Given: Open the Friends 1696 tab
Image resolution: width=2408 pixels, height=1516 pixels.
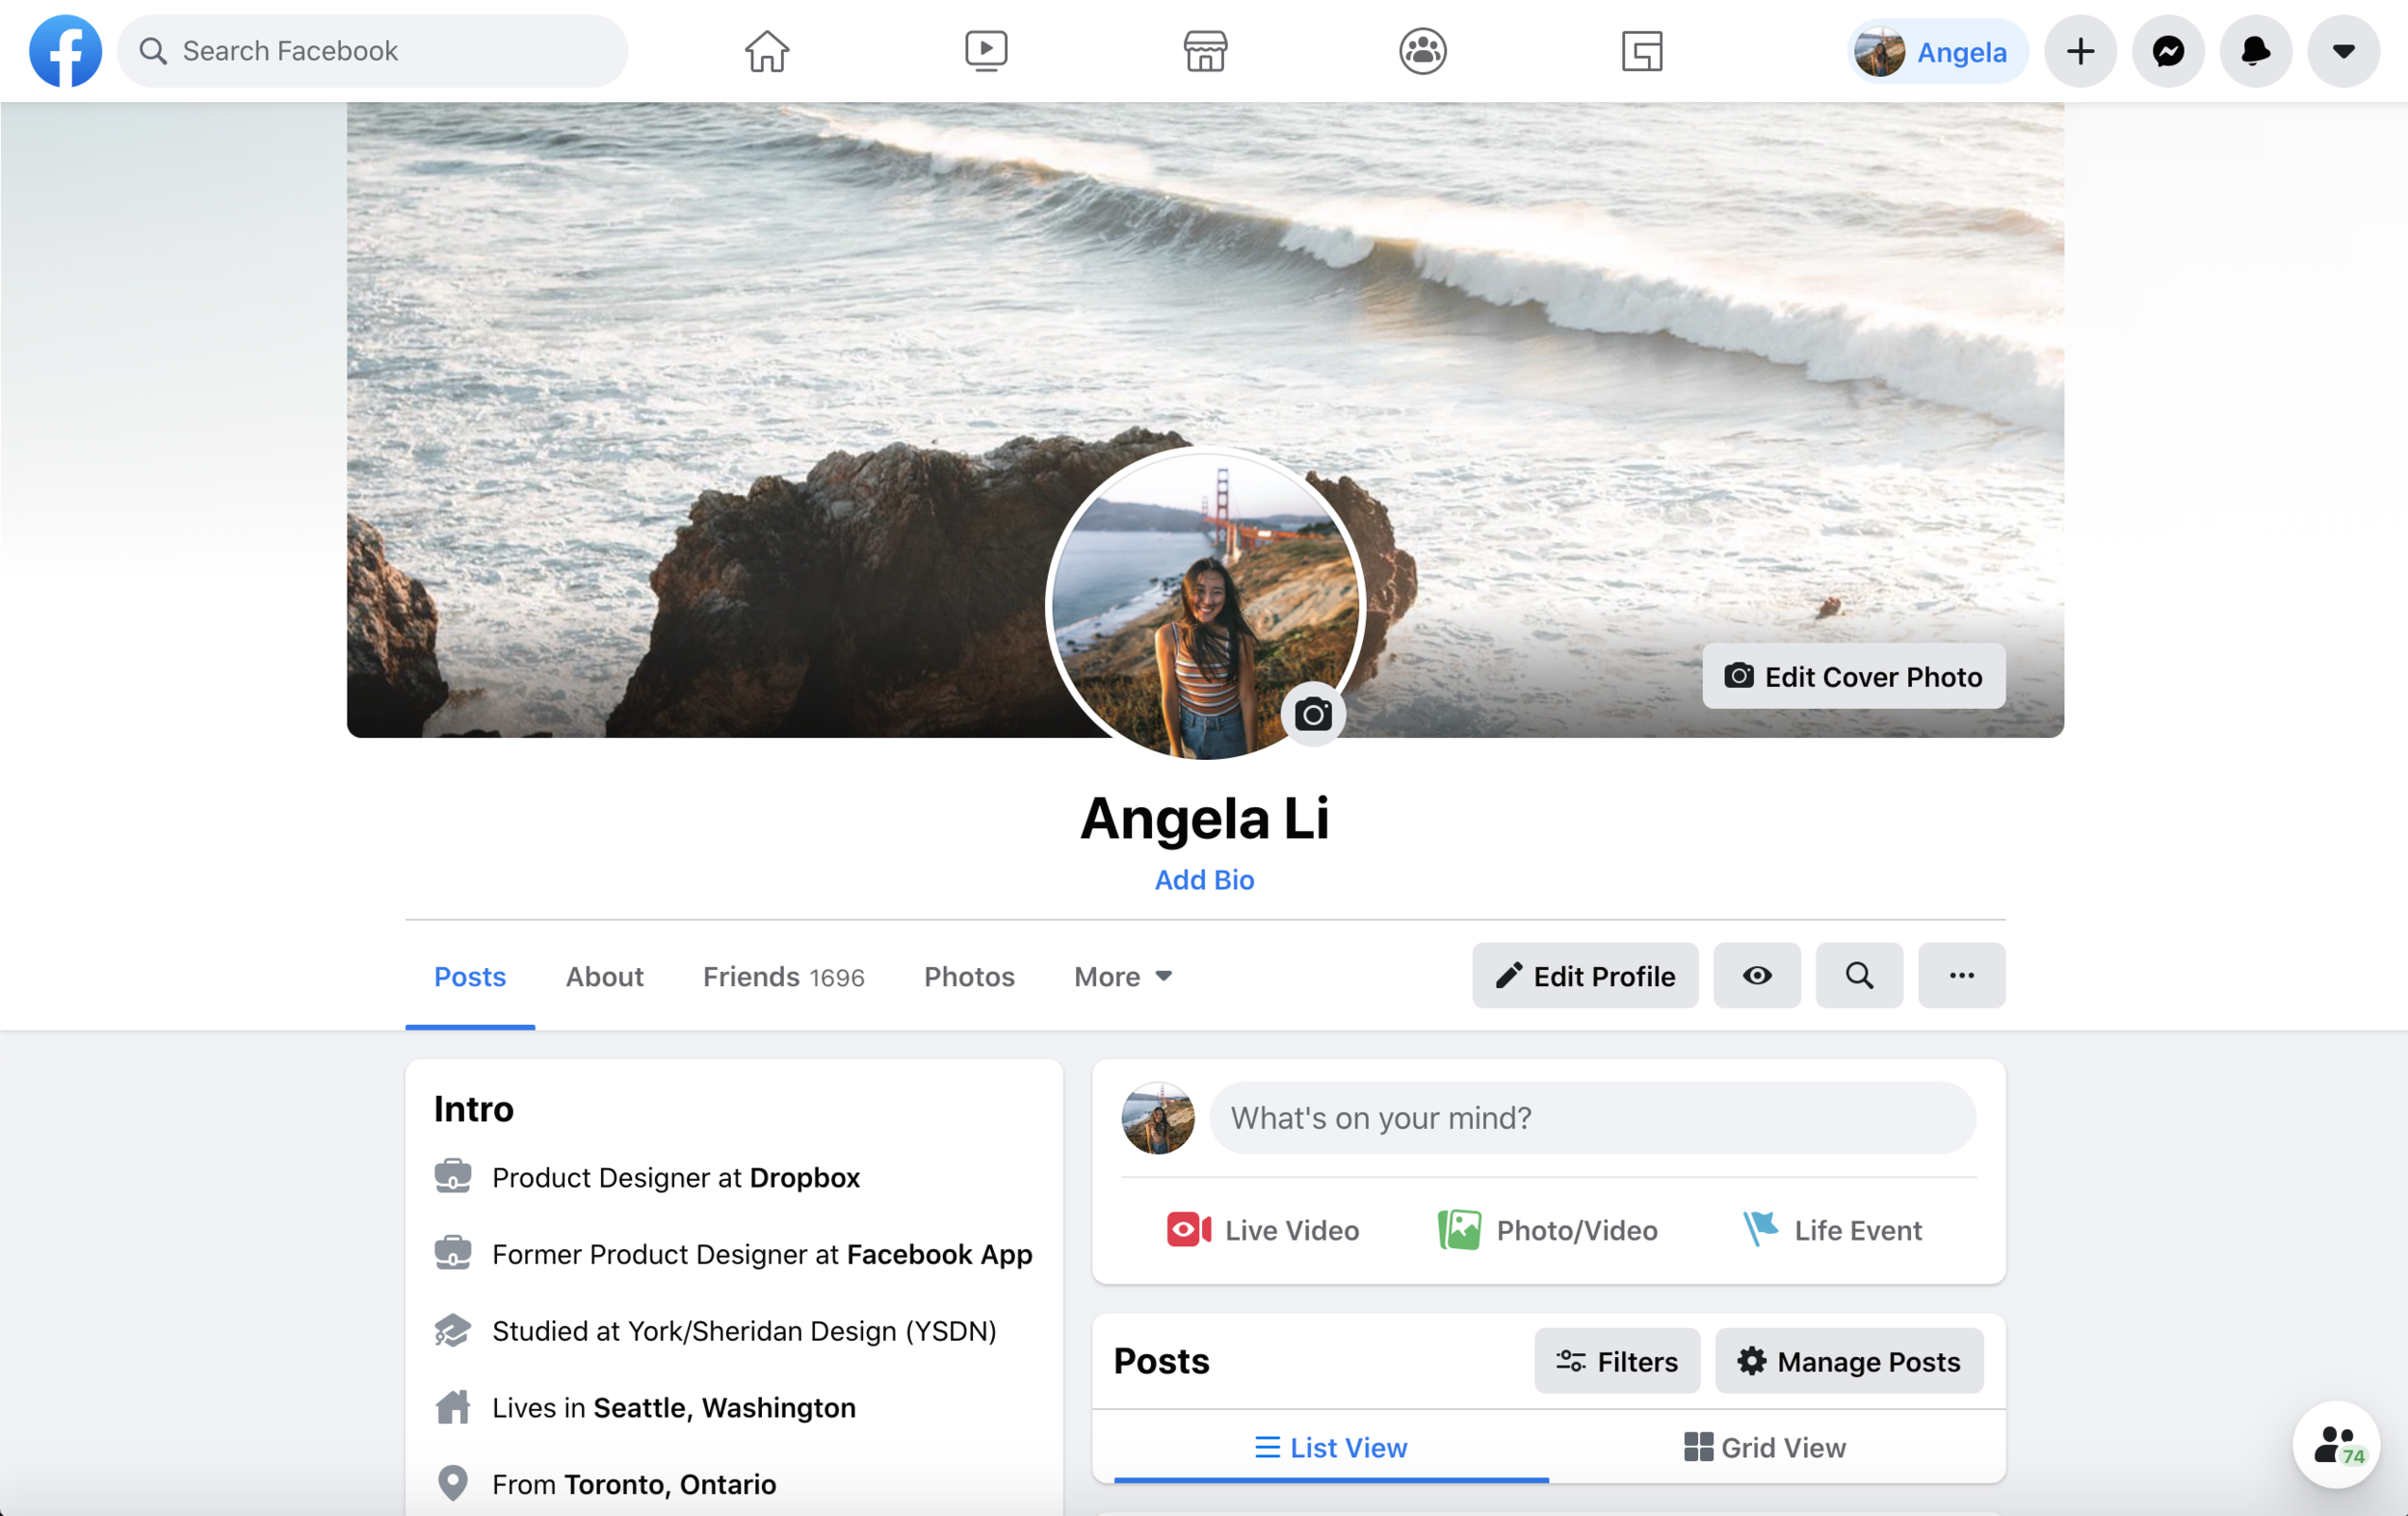Looking at the screenshot, I should (x=783, y=976).
